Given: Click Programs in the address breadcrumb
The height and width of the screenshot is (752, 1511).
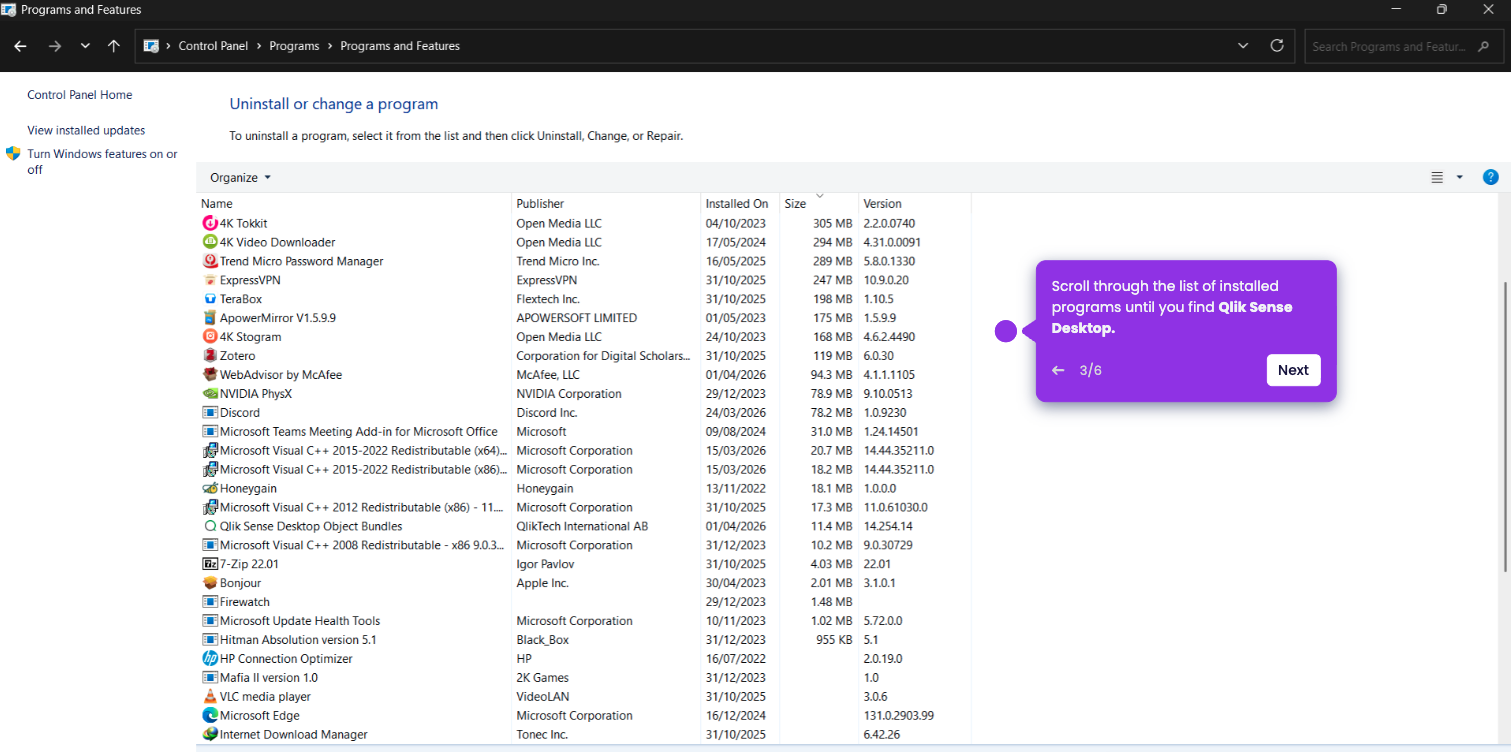Looking at the screenshot, I should (294, 46).
